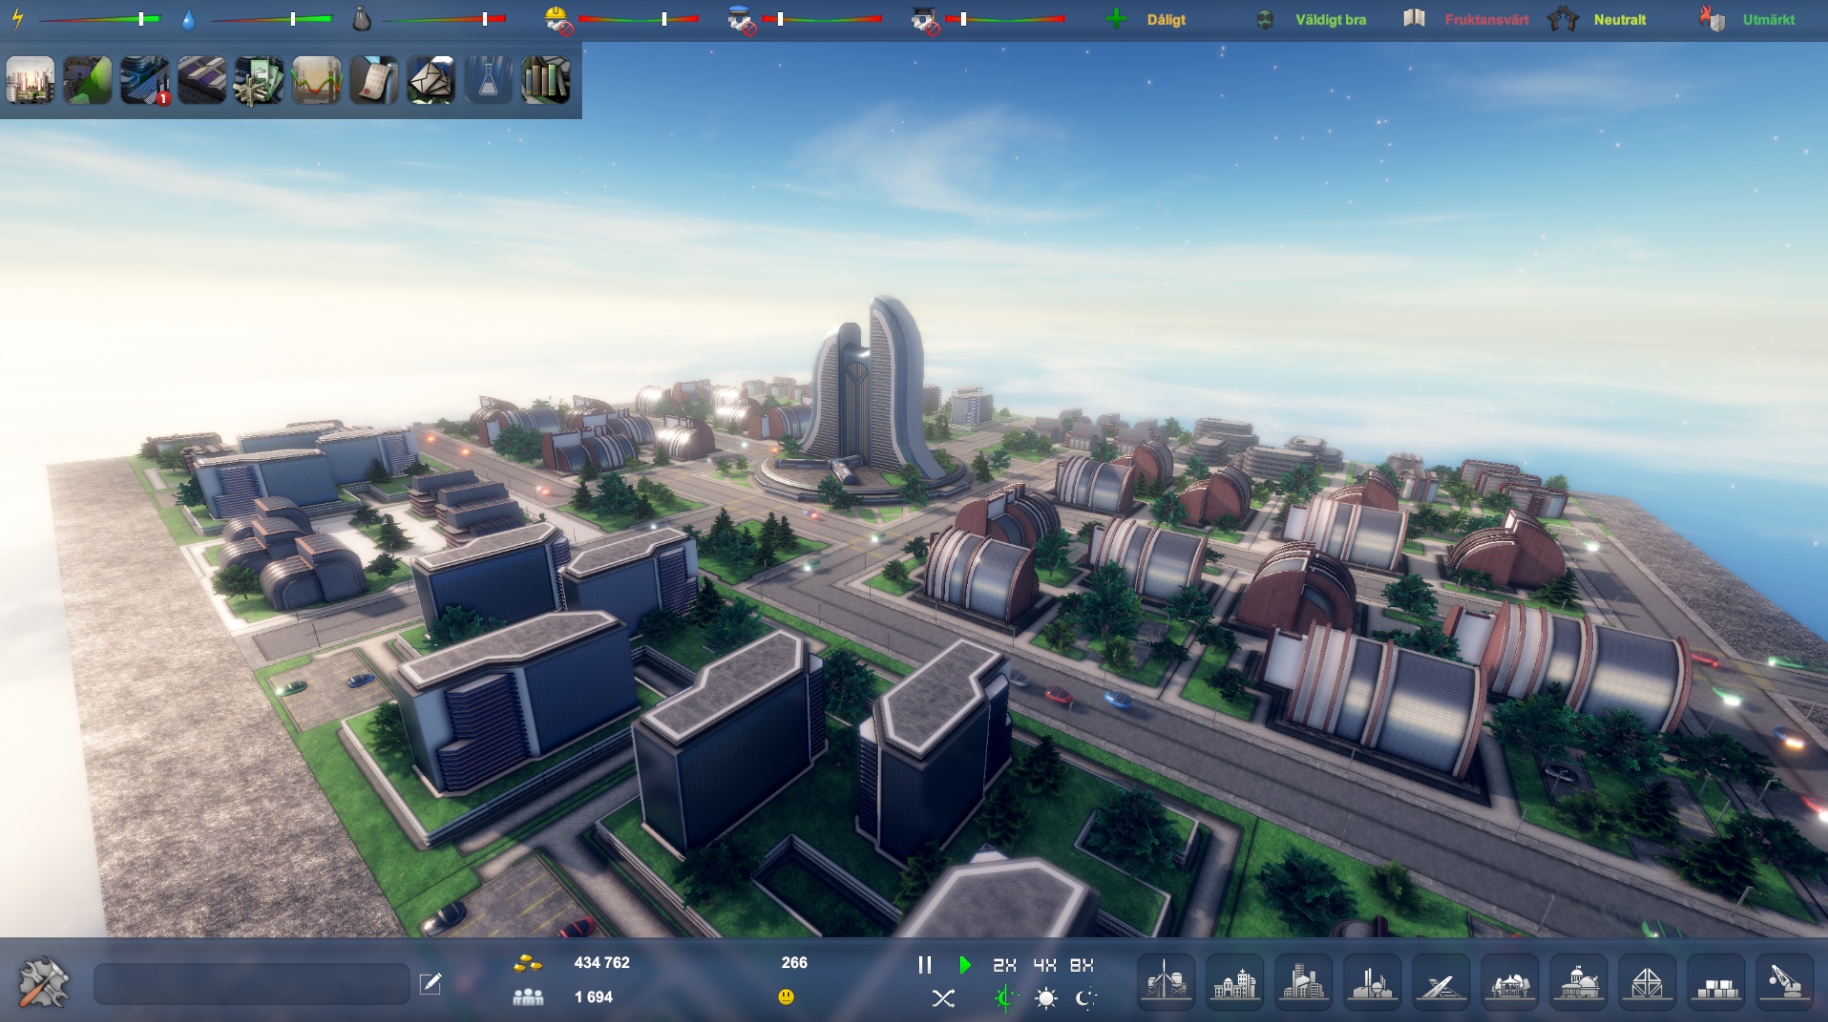Image resolution: width=1828 pixels, height=1022 pixels.
Task: Open the solar panel grid view icon
Action: pyautogui.click(x=202, y=80)
